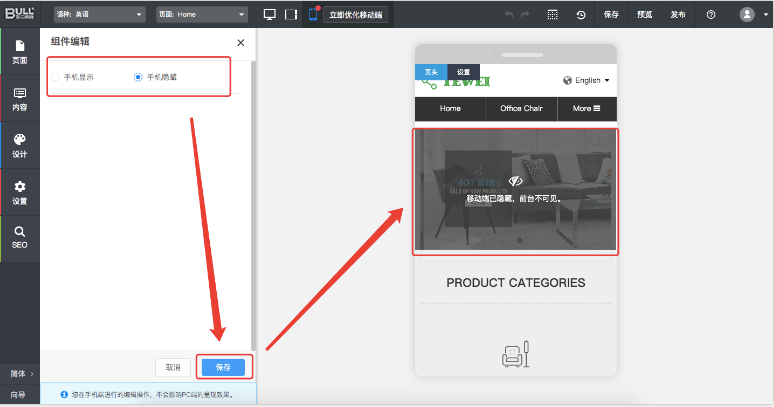Screen dimensions: 774x407
Task: Open the 设计 (Design) palette panel
Action: click(19, 146)
